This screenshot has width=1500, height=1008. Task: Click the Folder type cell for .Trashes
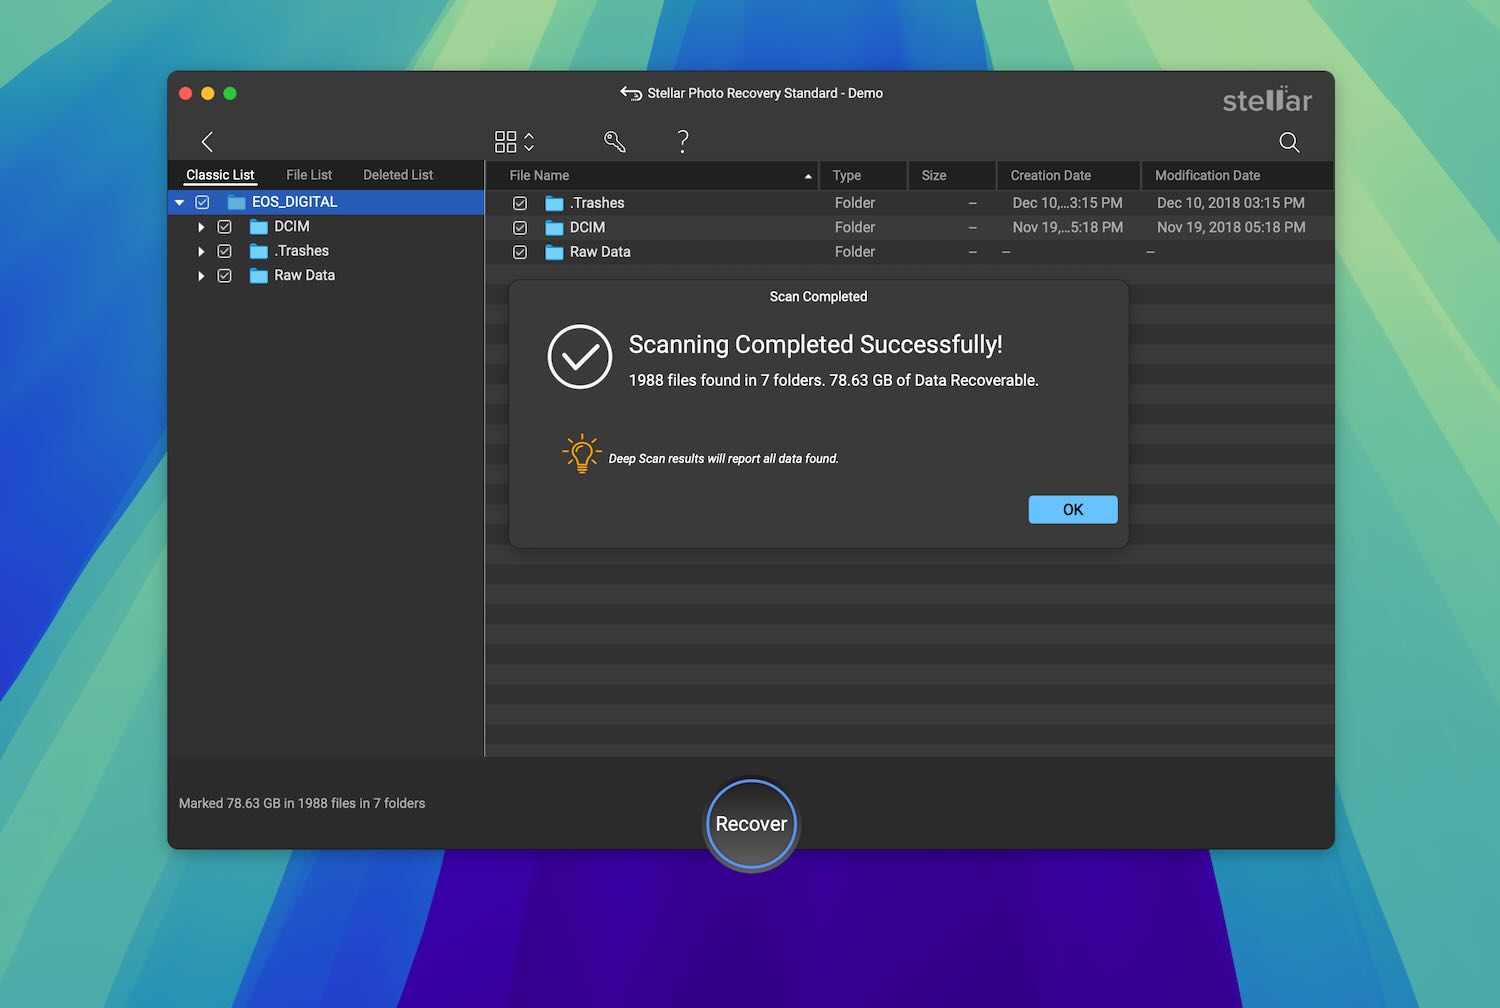tap(855, 203)
